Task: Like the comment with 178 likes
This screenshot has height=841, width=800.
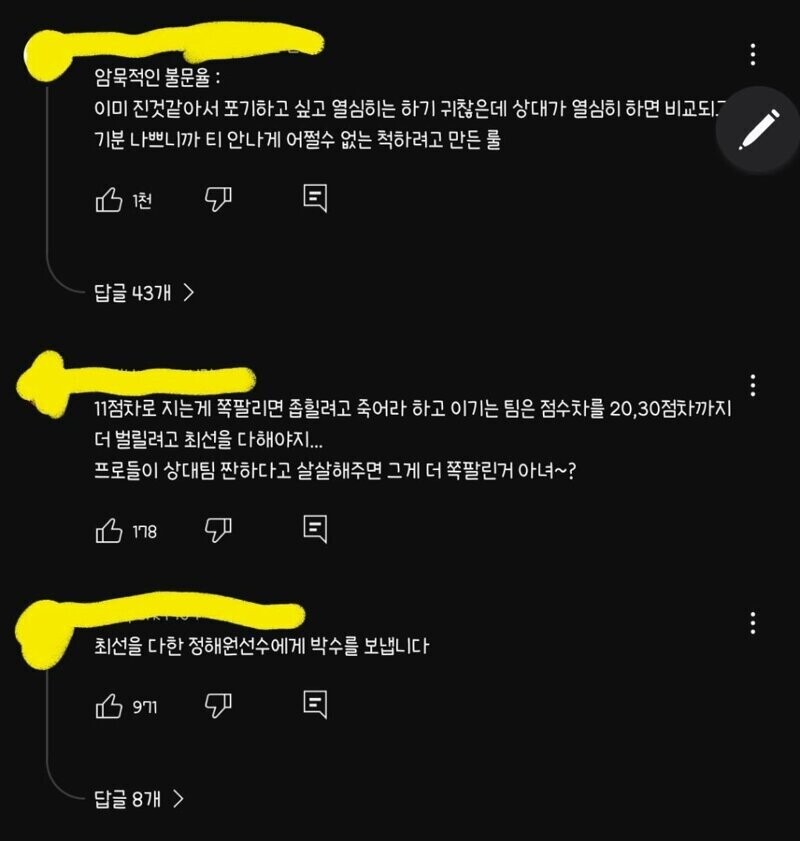Action: (109, 531)
